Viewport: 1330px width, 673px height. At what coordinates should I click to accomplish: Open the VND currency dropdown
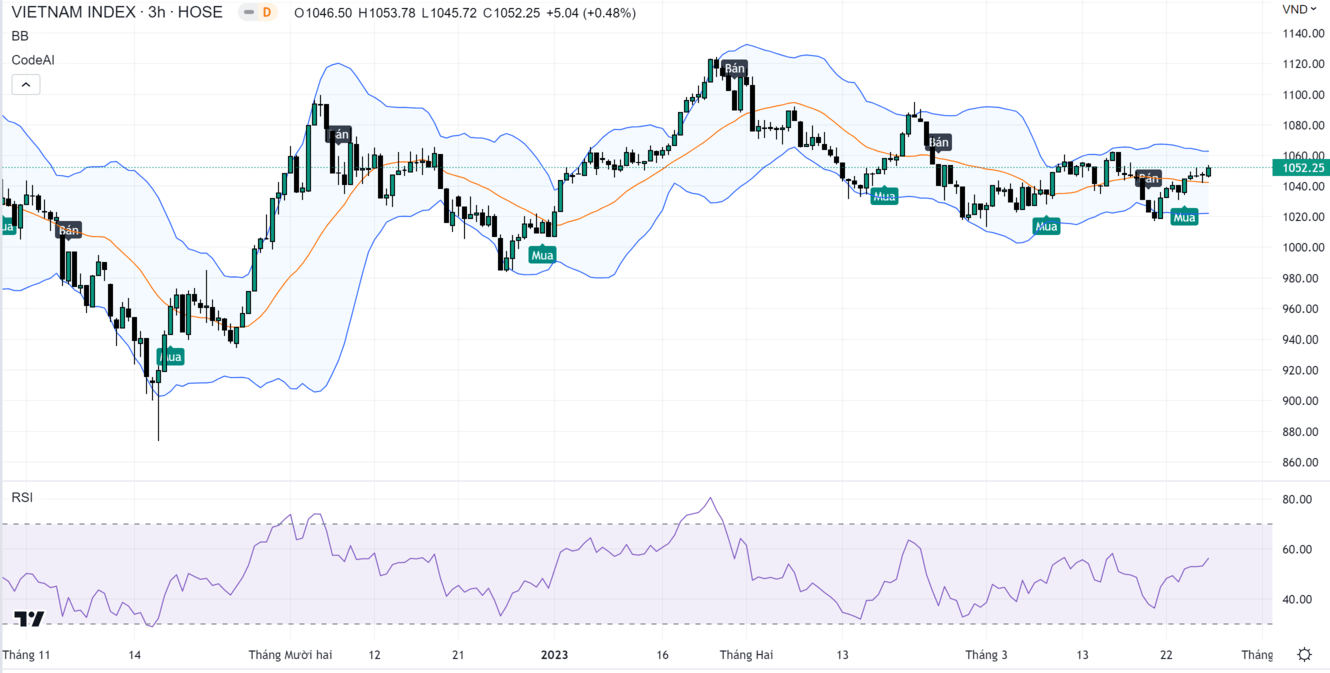1300,9
